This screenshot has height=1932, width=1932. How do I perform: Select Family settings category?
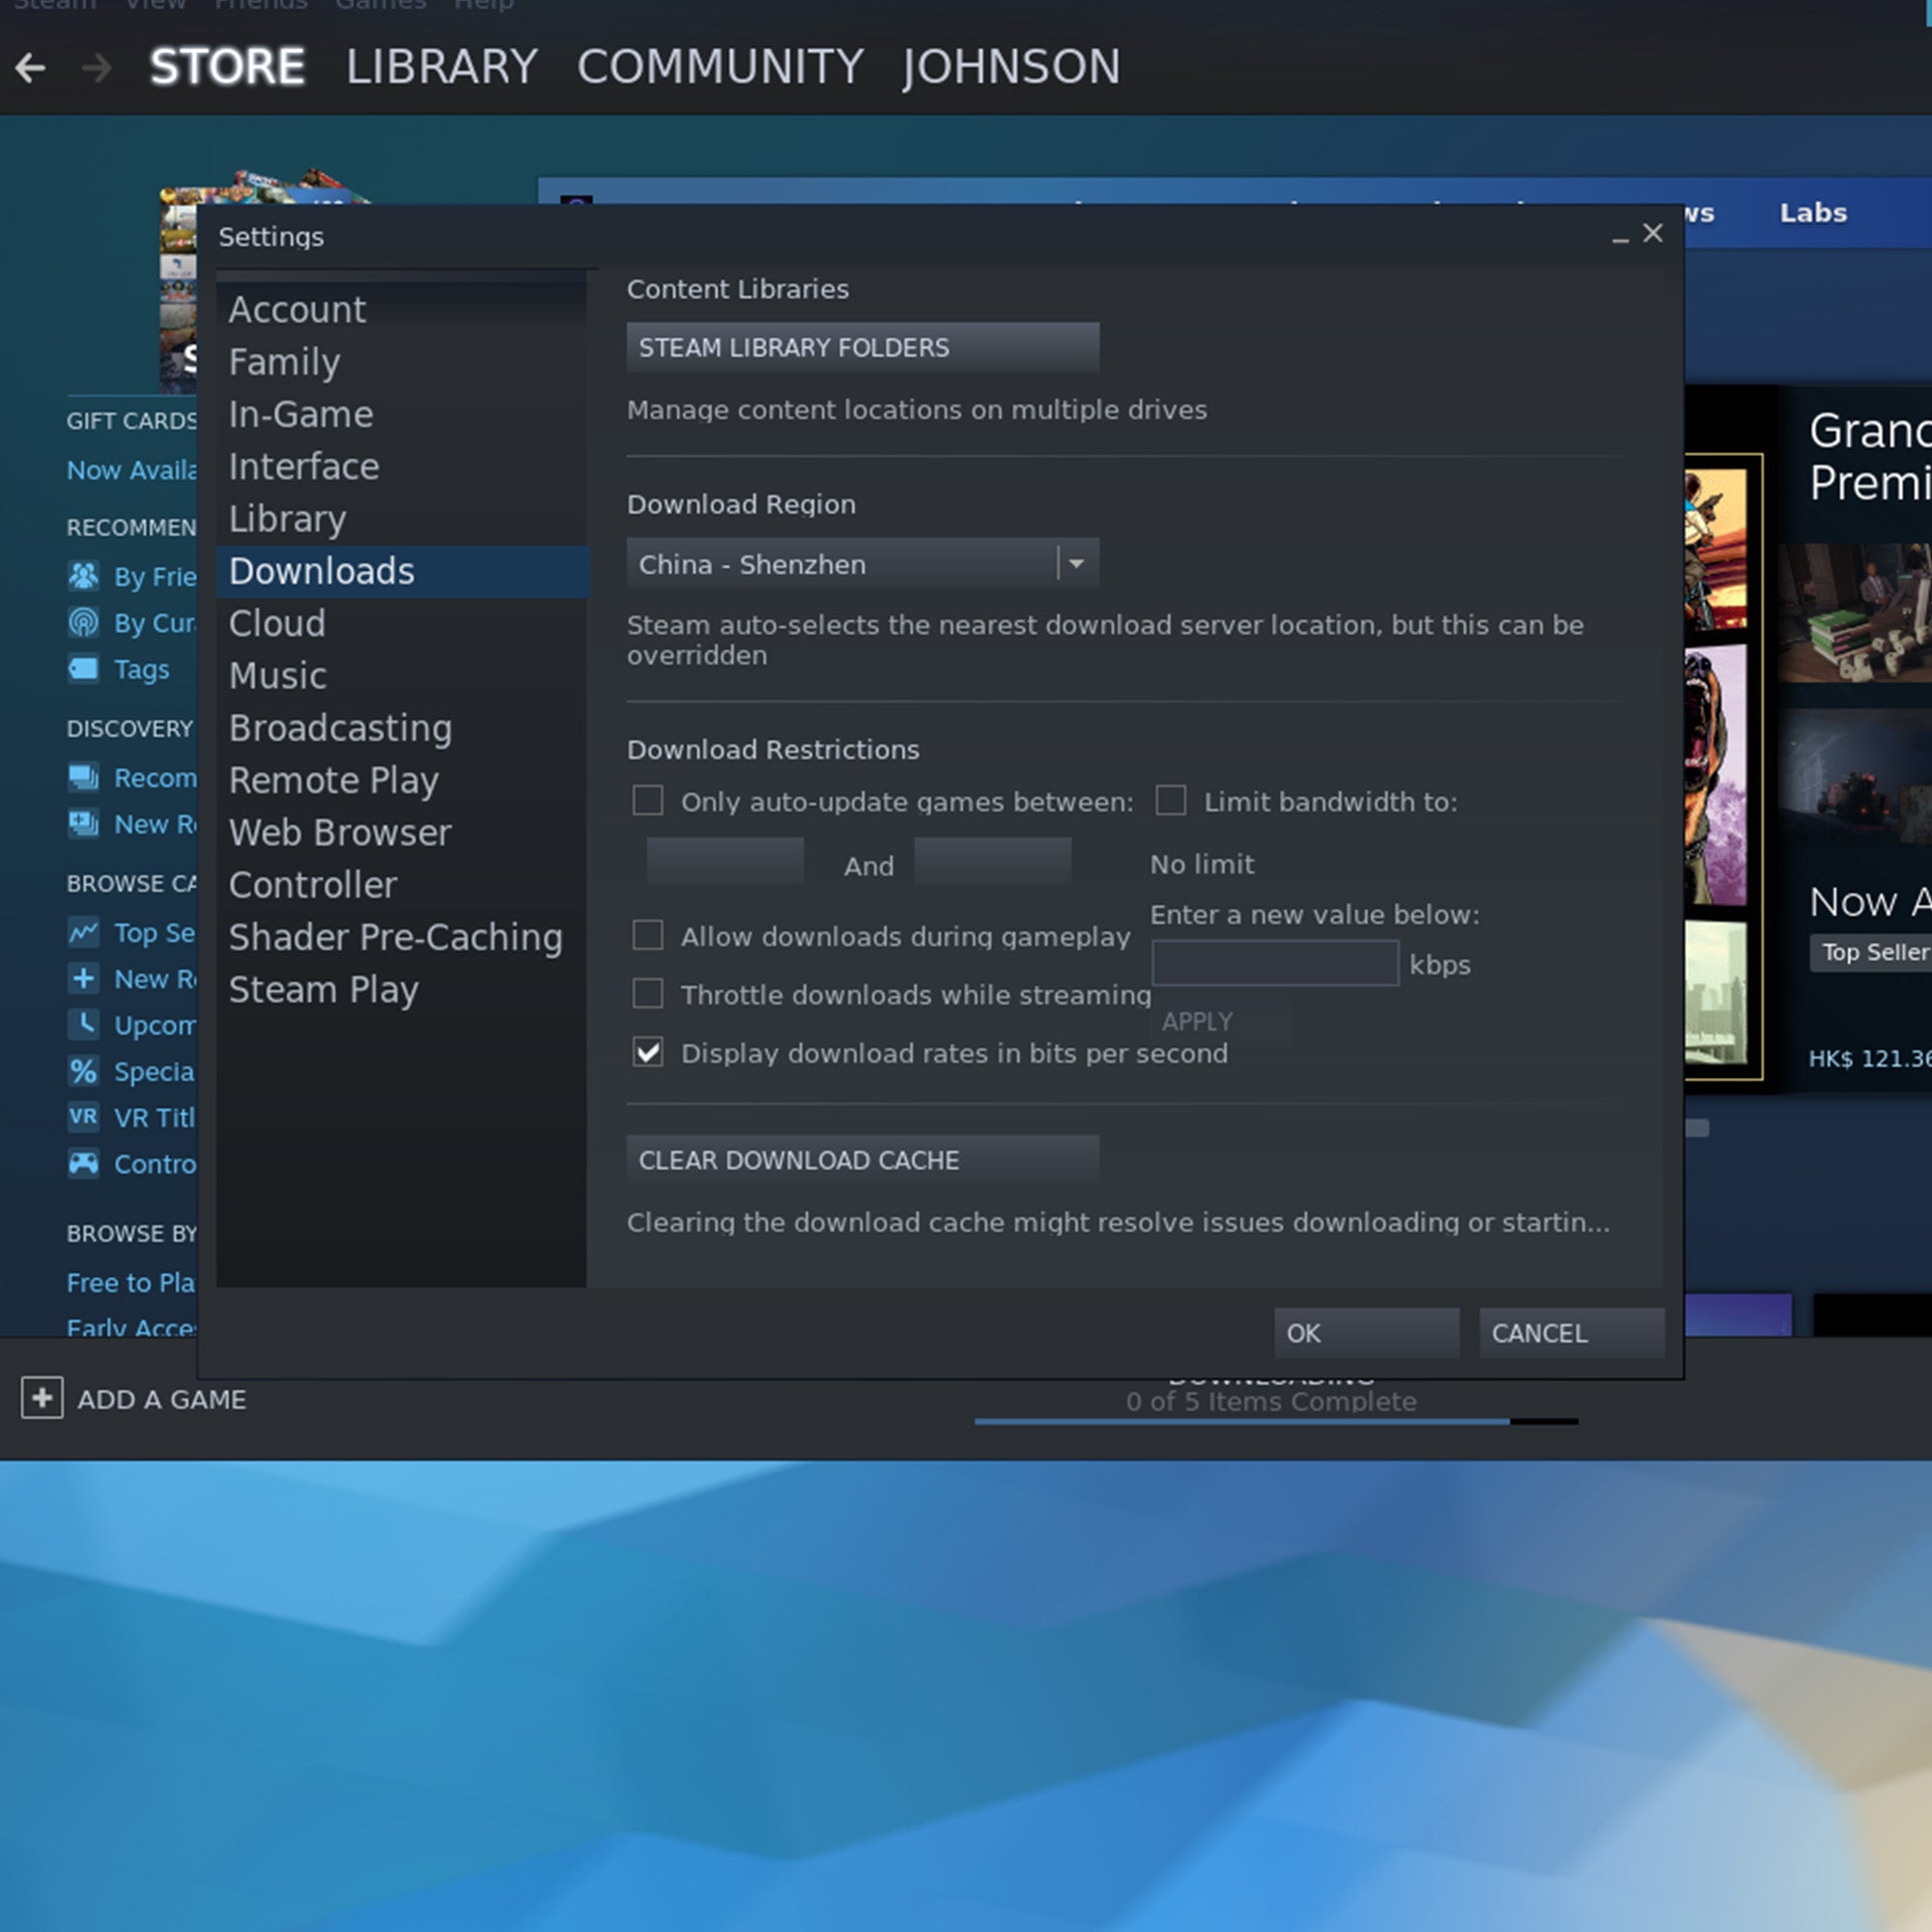pos(402,361)
